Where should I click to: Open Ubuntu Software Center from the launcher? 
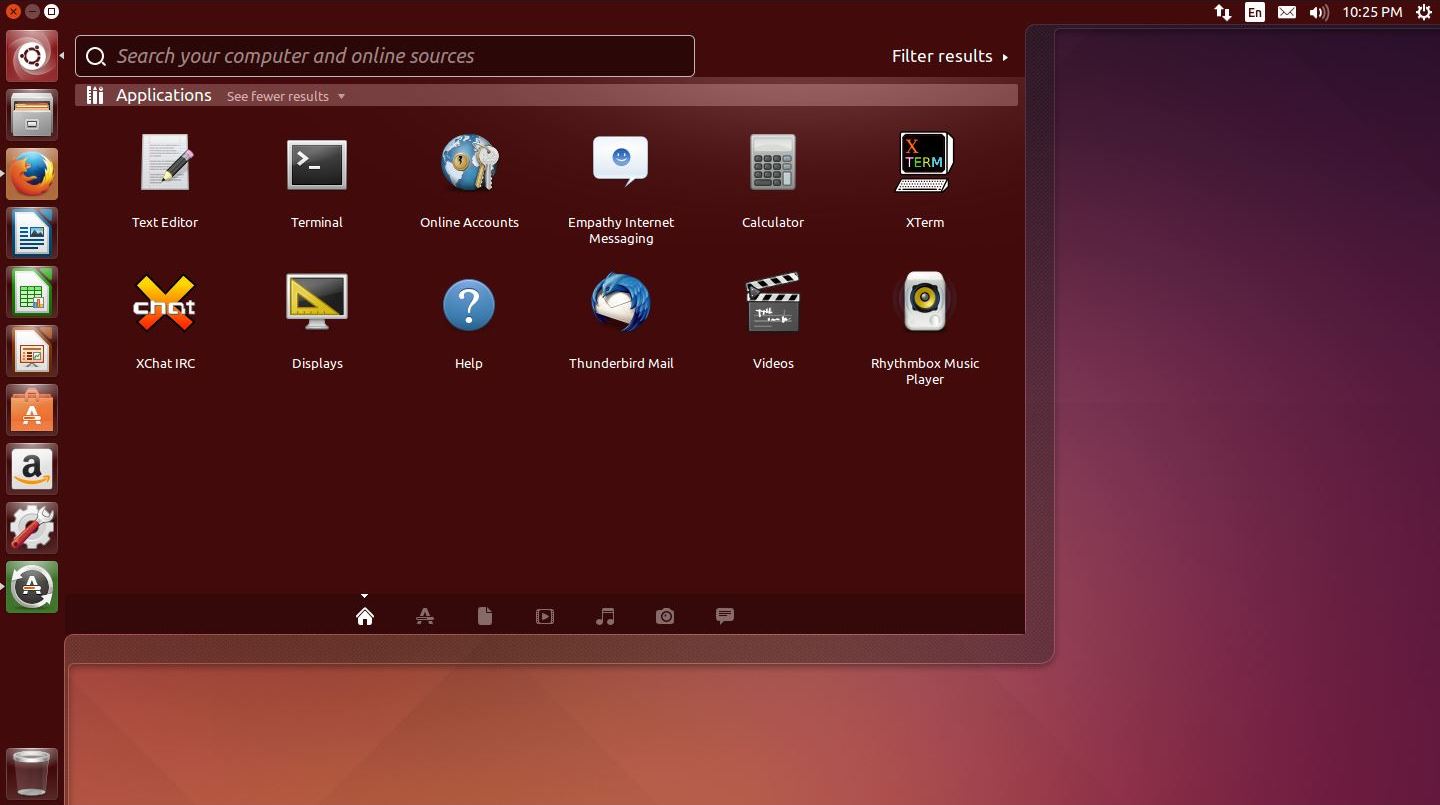[32, 410]
